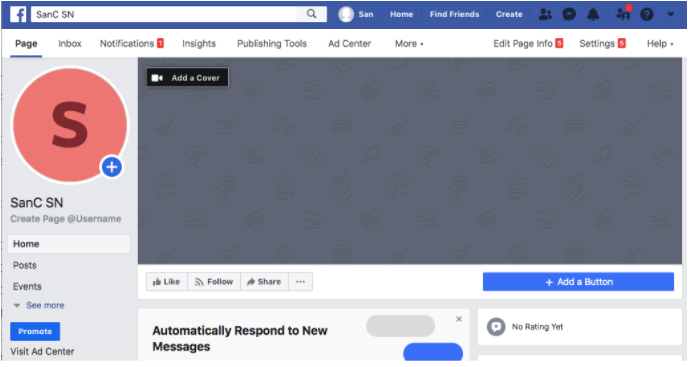Open the Notifications tab
The image size is (688, 367).
pyautogui.click(x=132, y=43)
